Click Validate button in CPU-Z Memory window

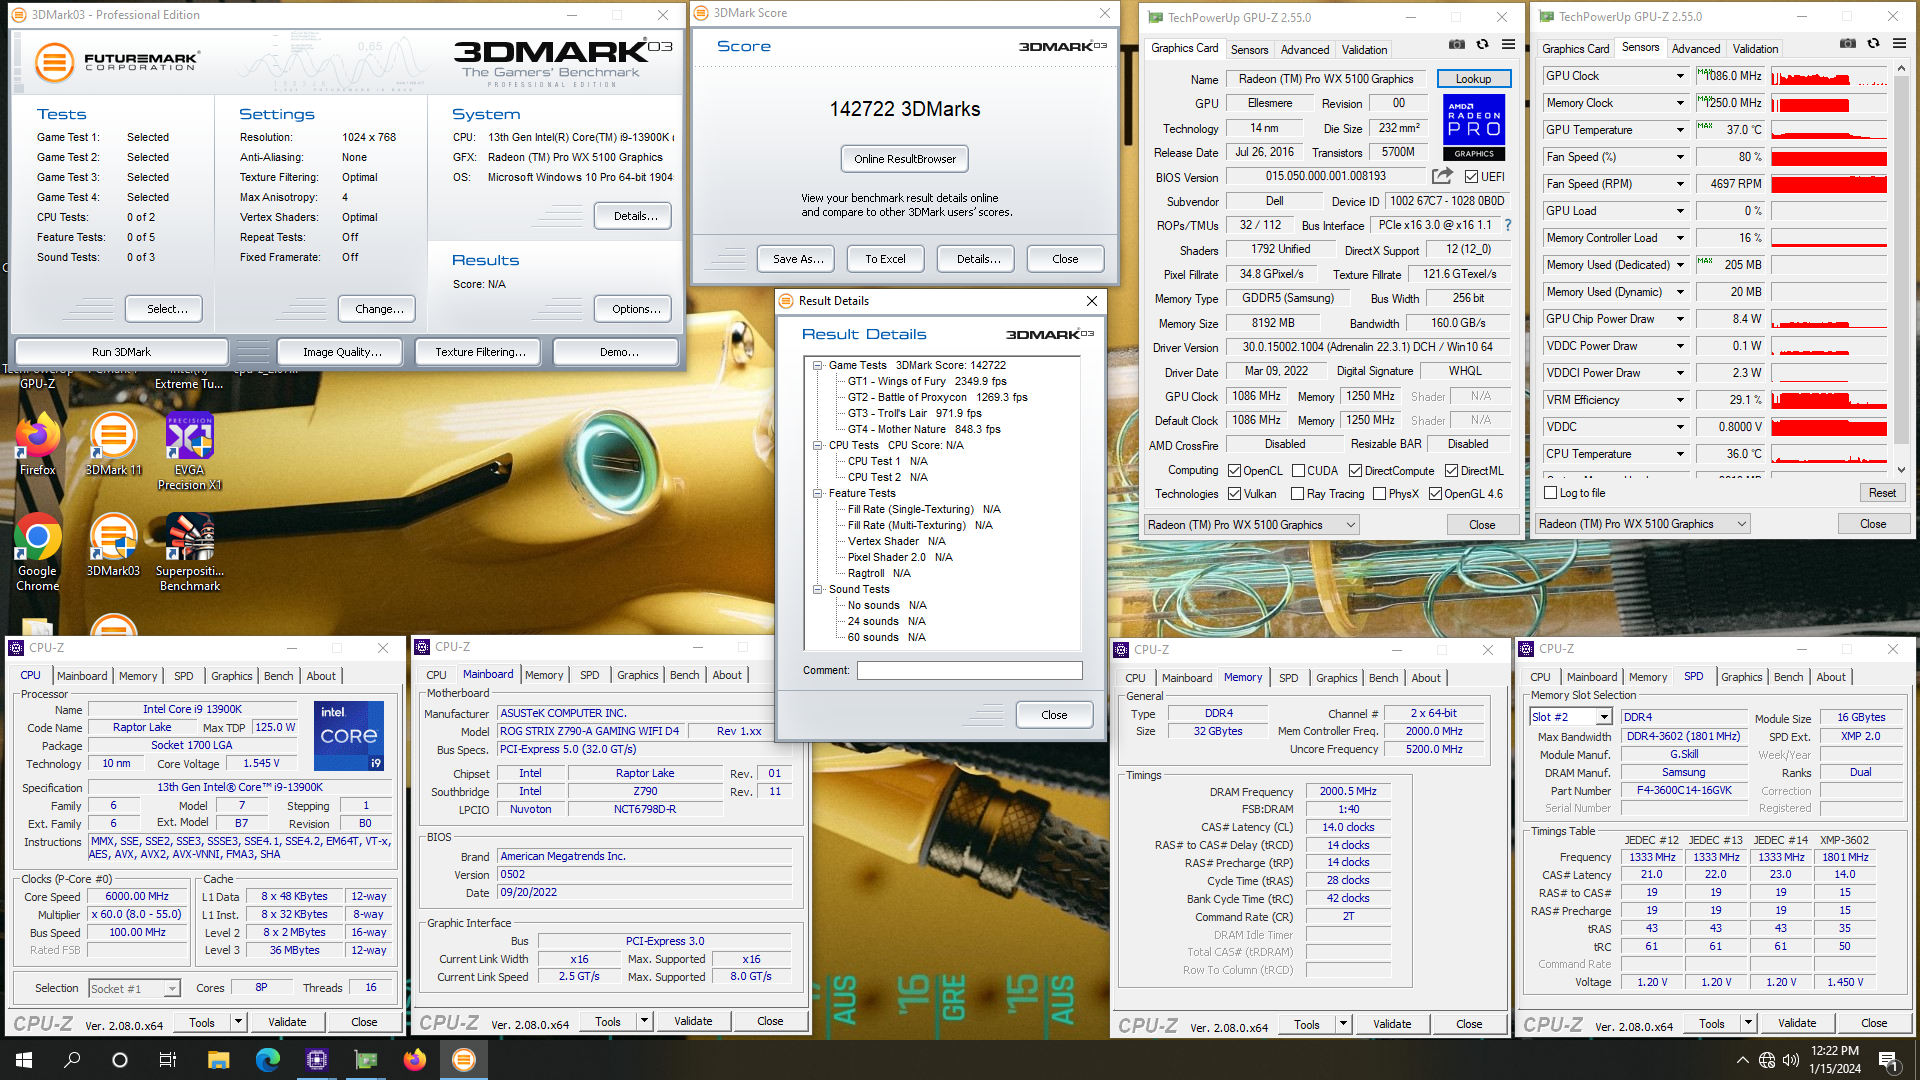click(x=1392, y=1024)
